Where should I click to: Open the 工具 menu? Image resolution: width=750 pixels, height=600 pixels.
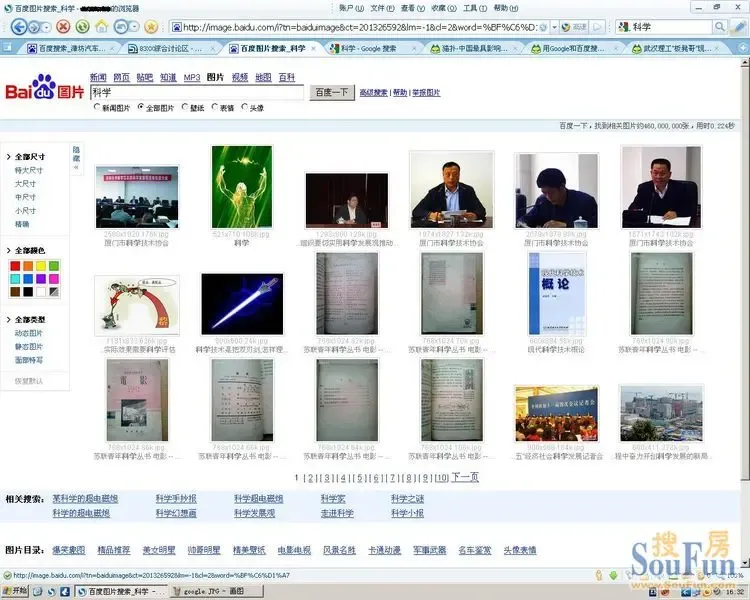(474, 8)
